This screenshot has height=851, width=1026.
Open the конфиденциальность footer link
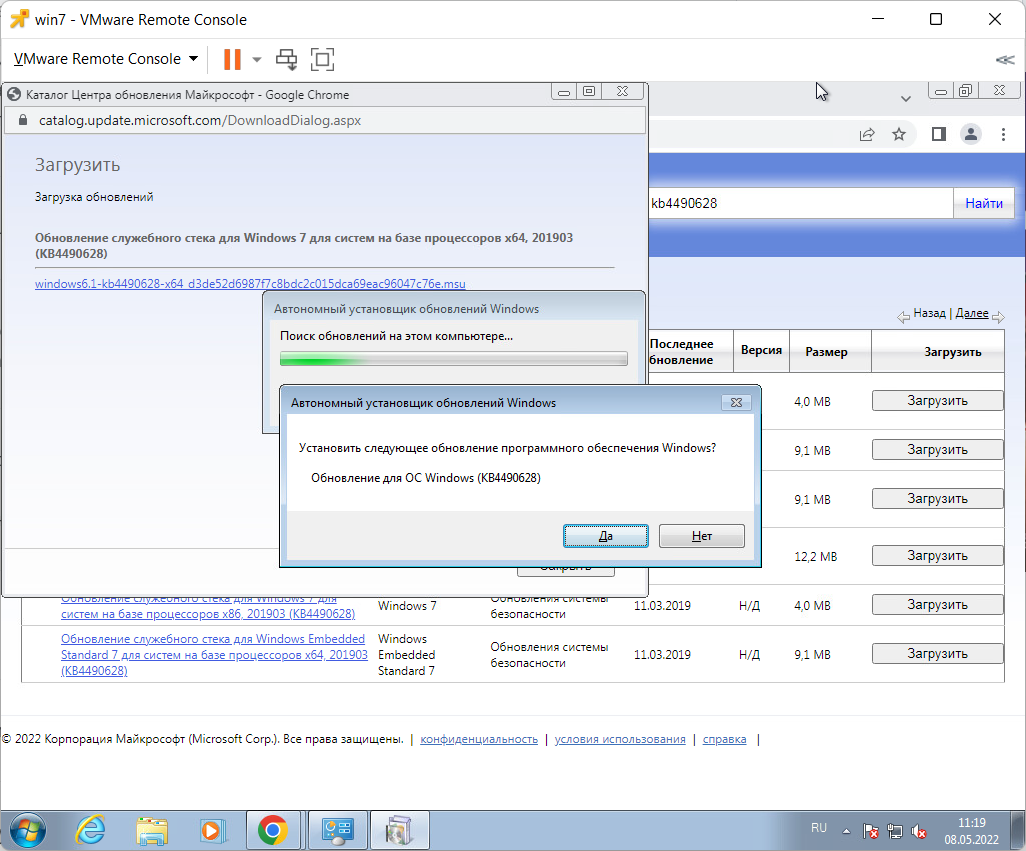pos(479,739)
